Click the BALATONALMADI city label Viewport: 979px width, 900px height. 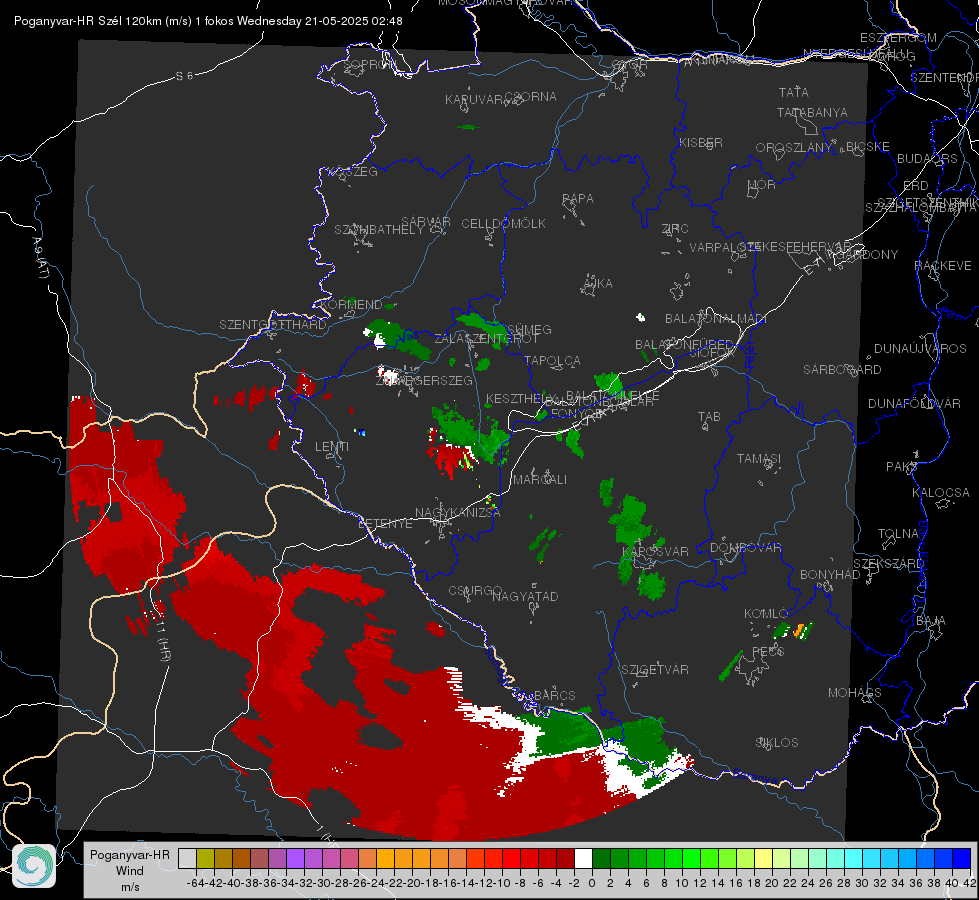click(716, 319)
